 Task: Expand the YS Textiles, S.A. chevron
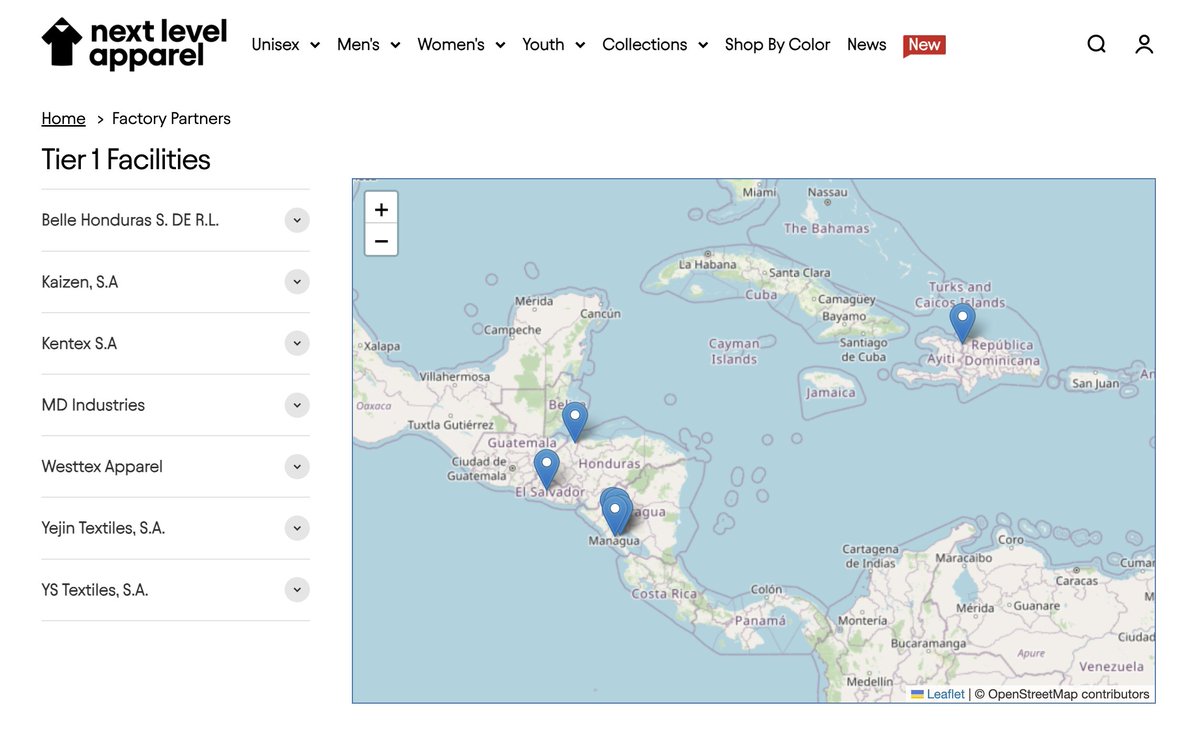point(297,590)
